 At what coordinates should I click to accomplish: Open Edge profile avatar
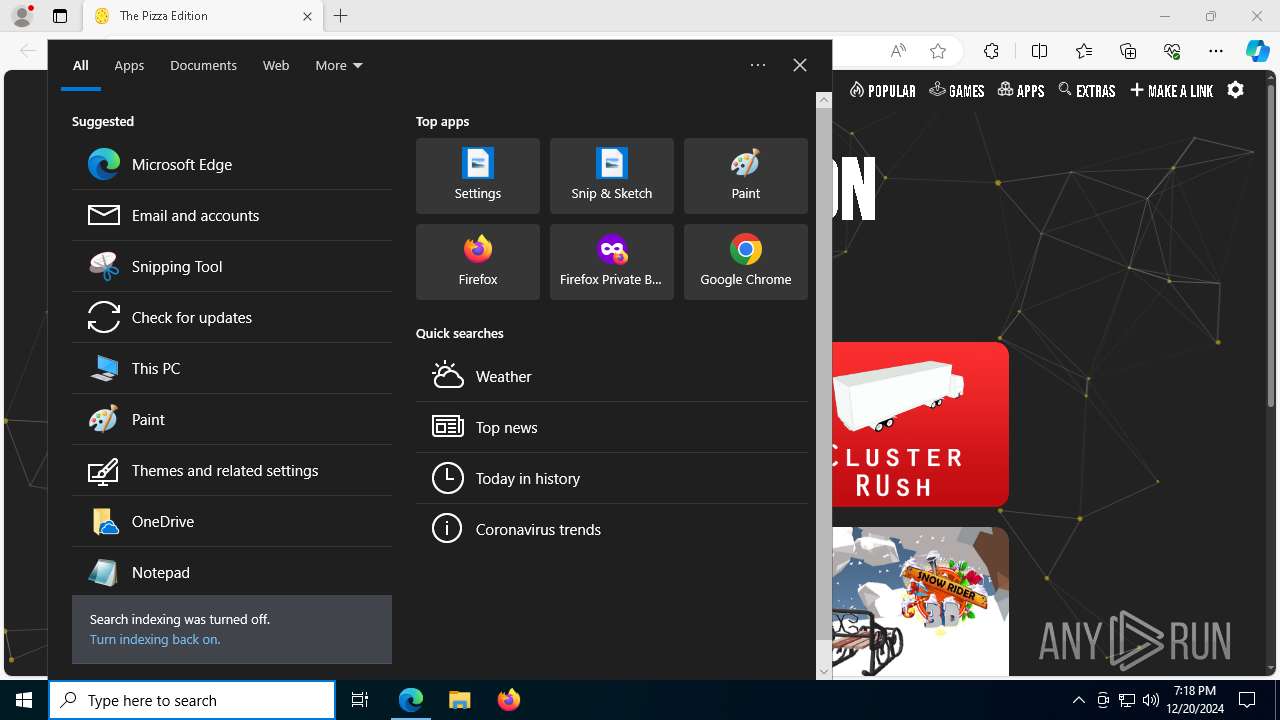22,16
